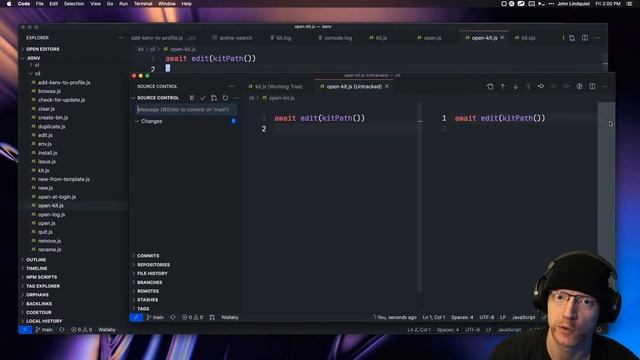Go to next change with down arrow
Image resolution: width=640 pixels, height=360 pixels.
(516, 87)
